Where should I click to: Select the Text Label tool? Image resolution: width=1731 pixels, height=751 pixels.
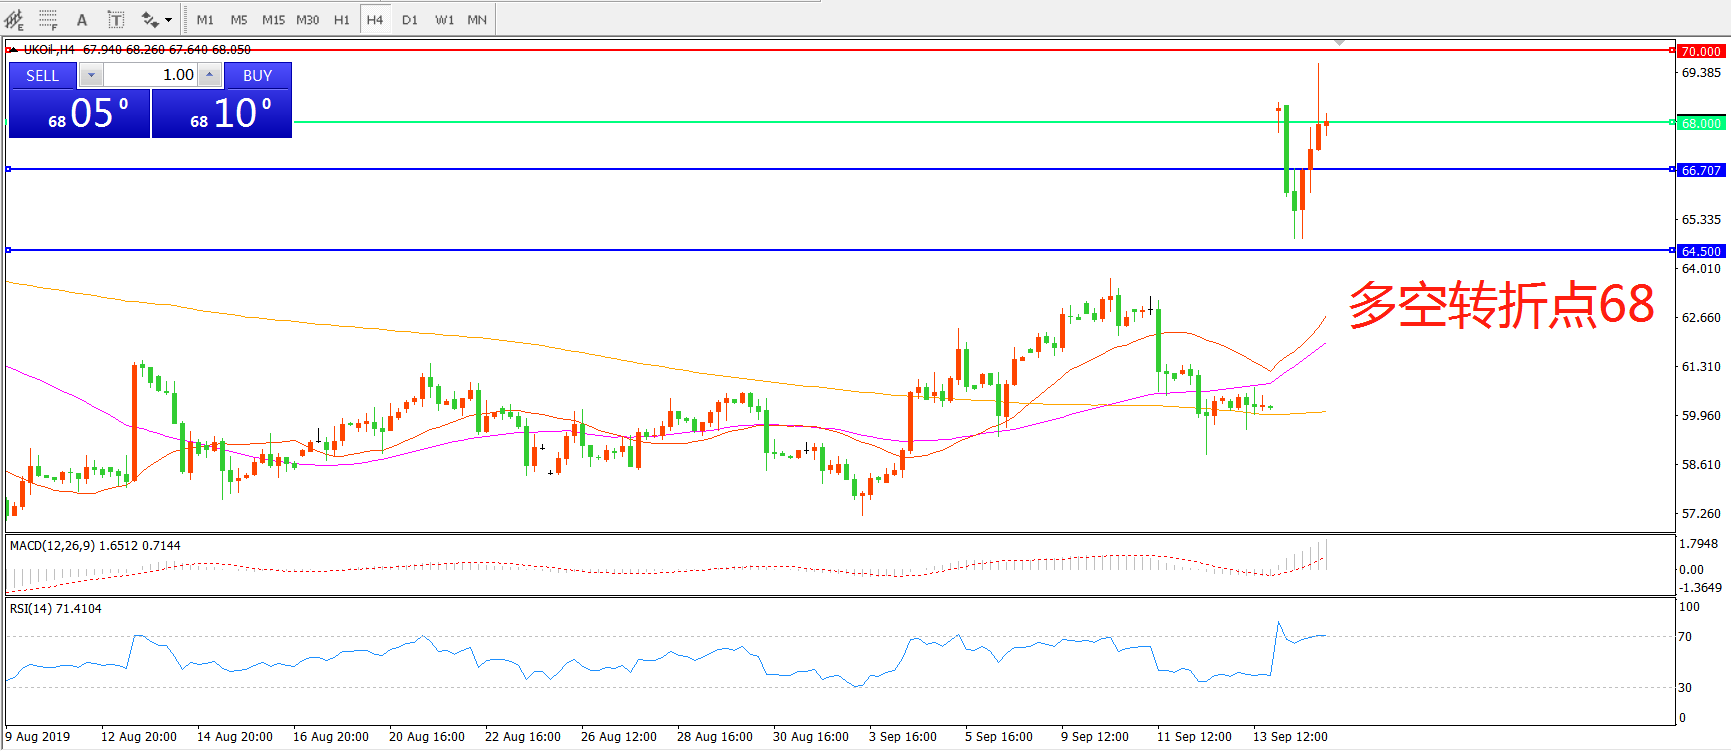click(x=116, y=19)
